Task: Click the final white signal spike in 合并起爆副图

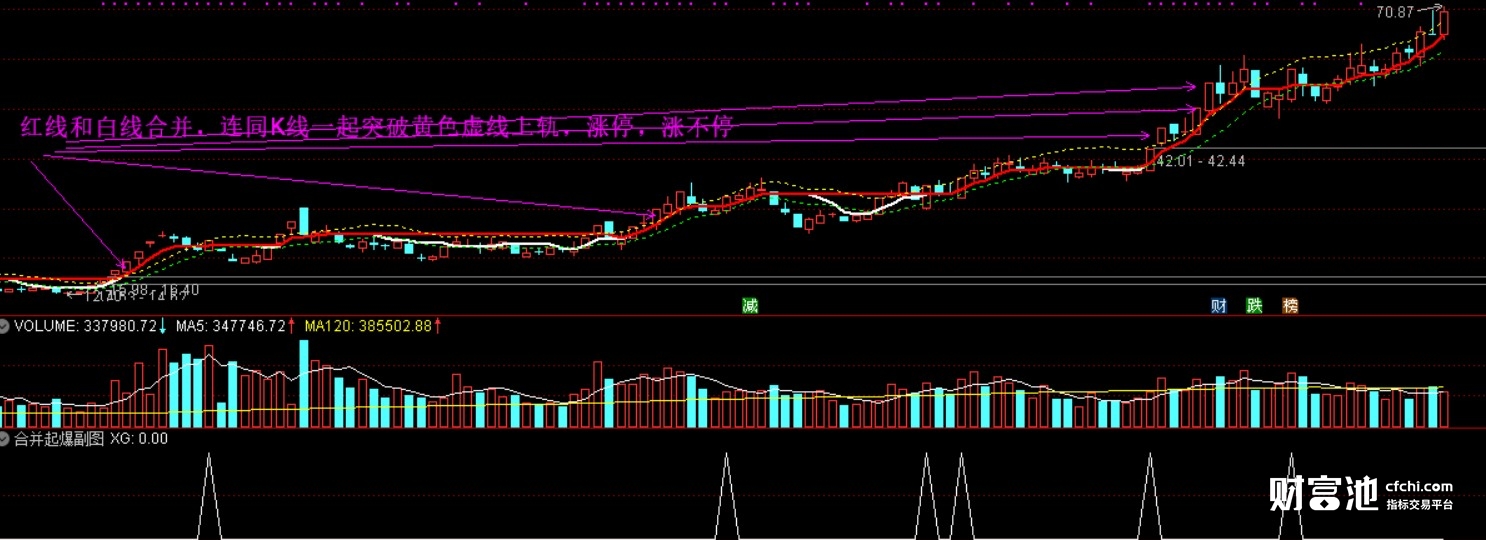Action: (1291, 496)
